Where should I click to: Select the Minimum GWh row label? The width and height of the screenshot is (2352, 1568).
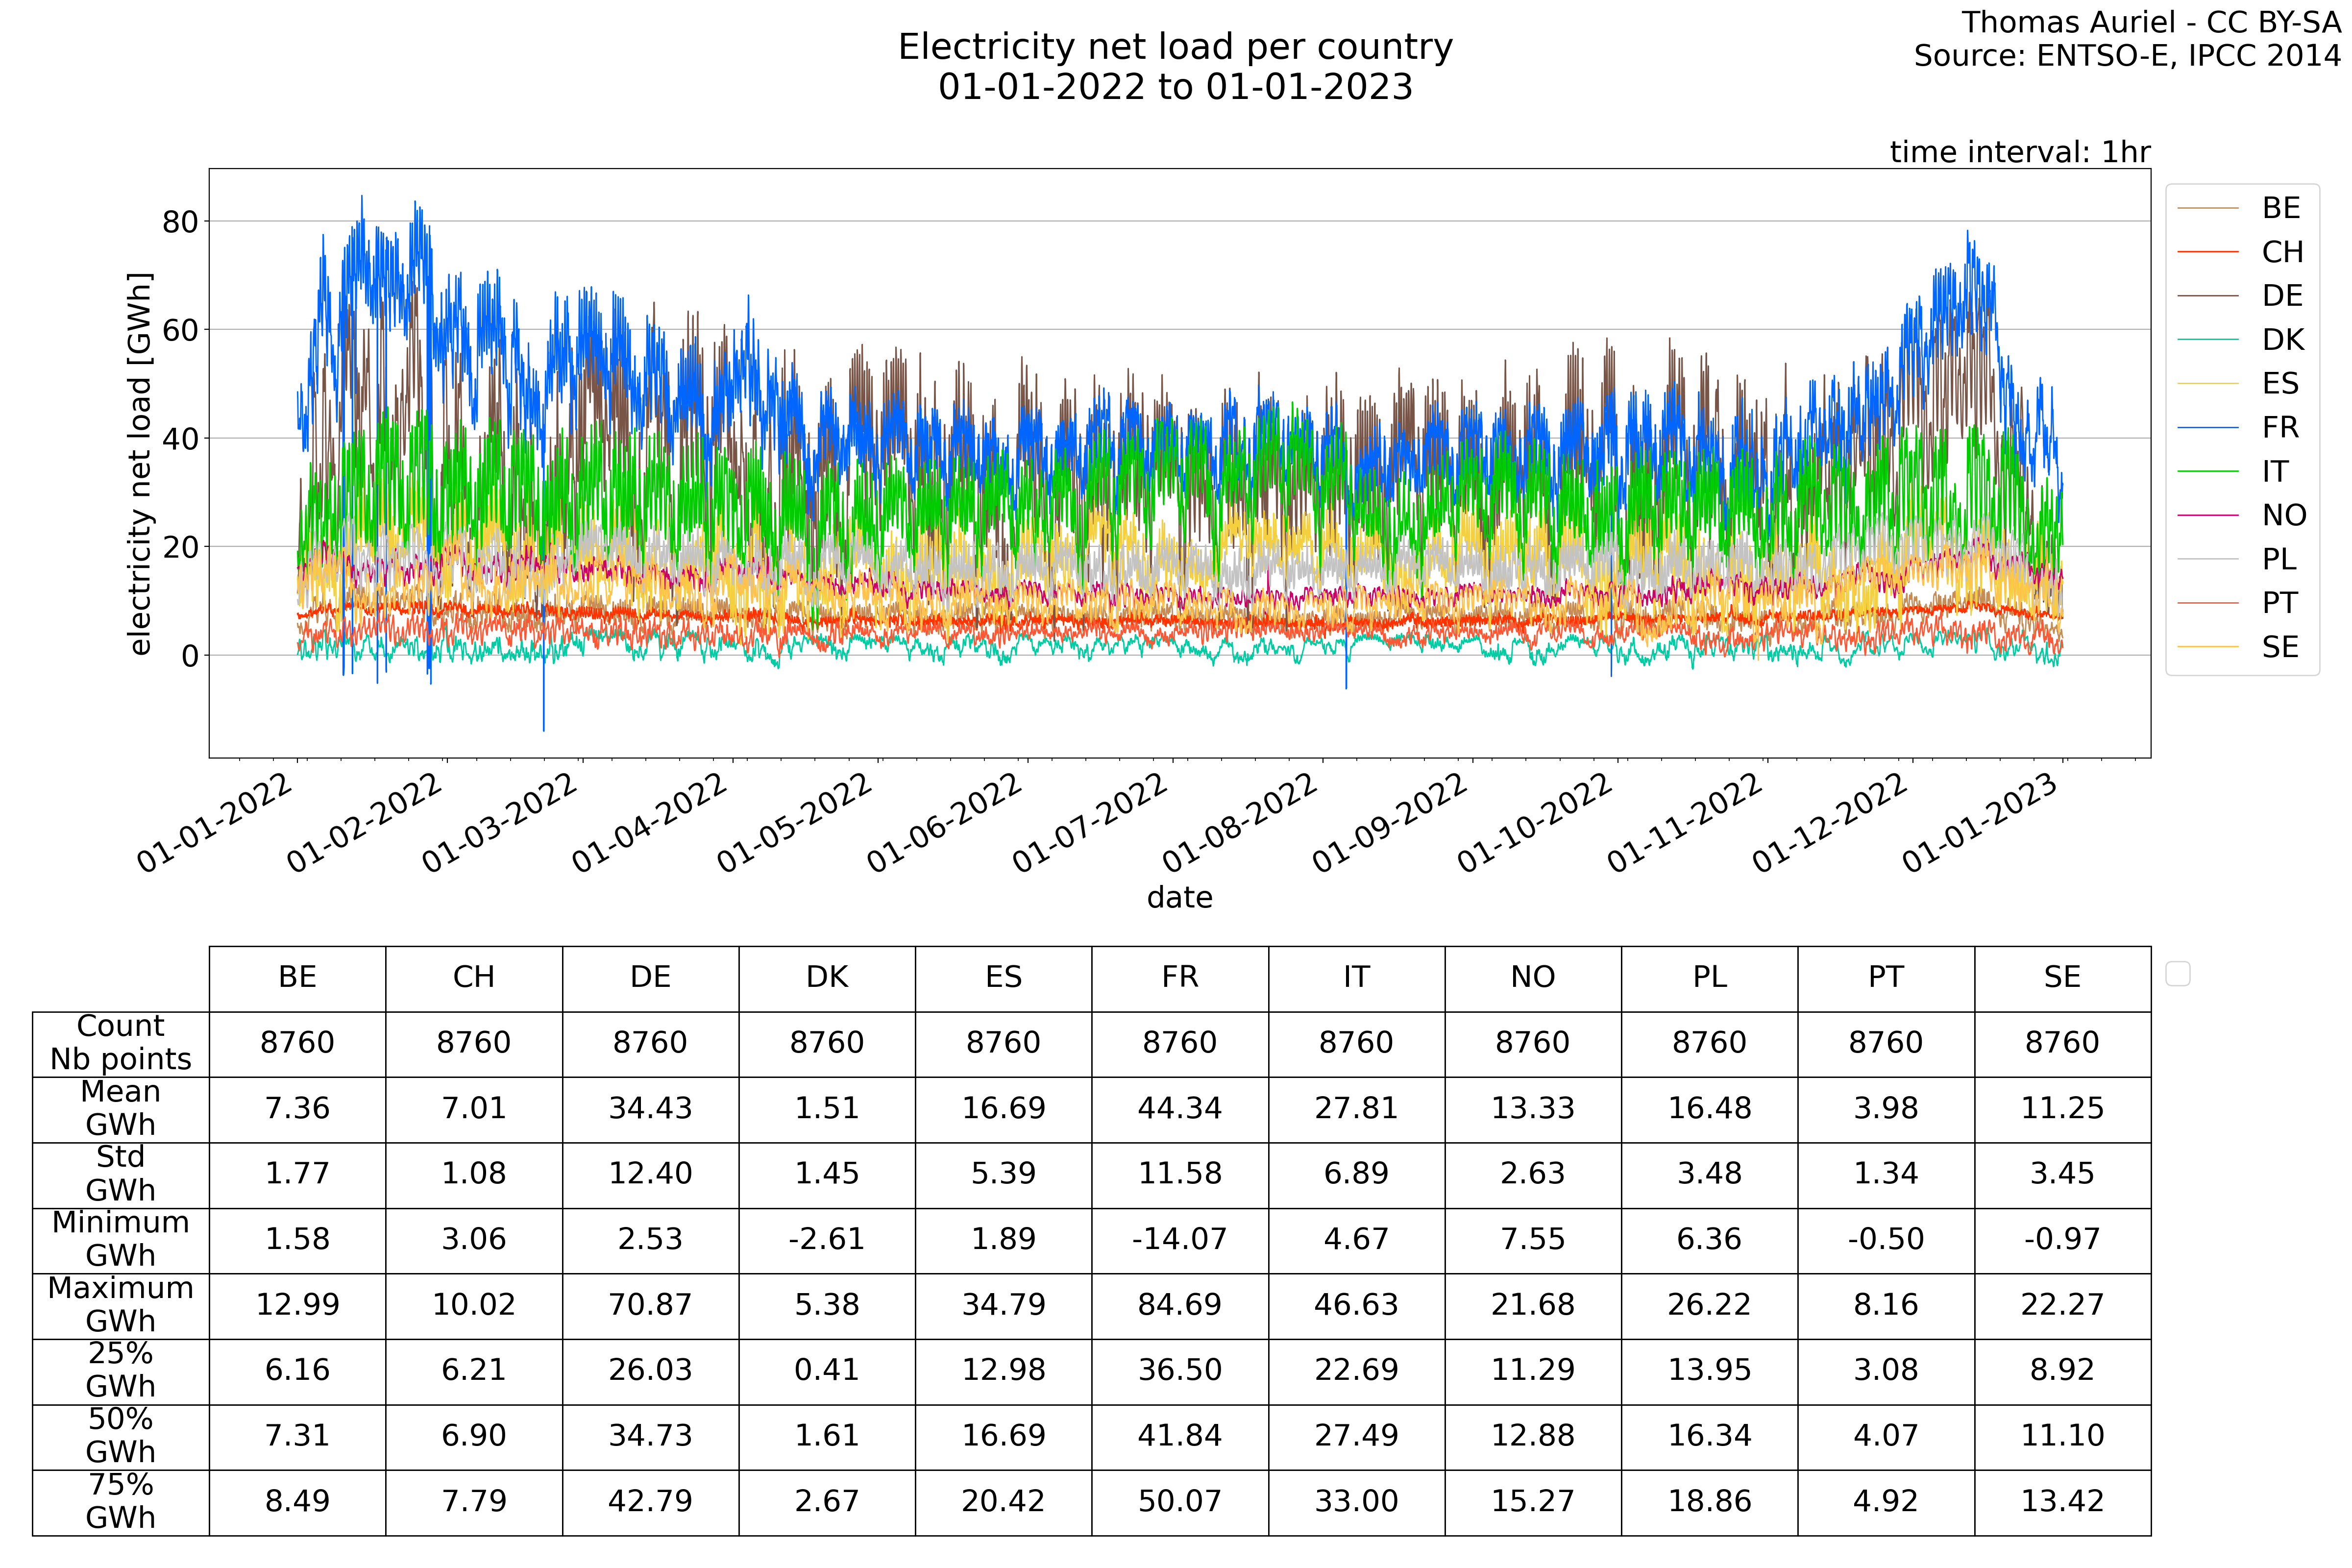click(120, 1239)
